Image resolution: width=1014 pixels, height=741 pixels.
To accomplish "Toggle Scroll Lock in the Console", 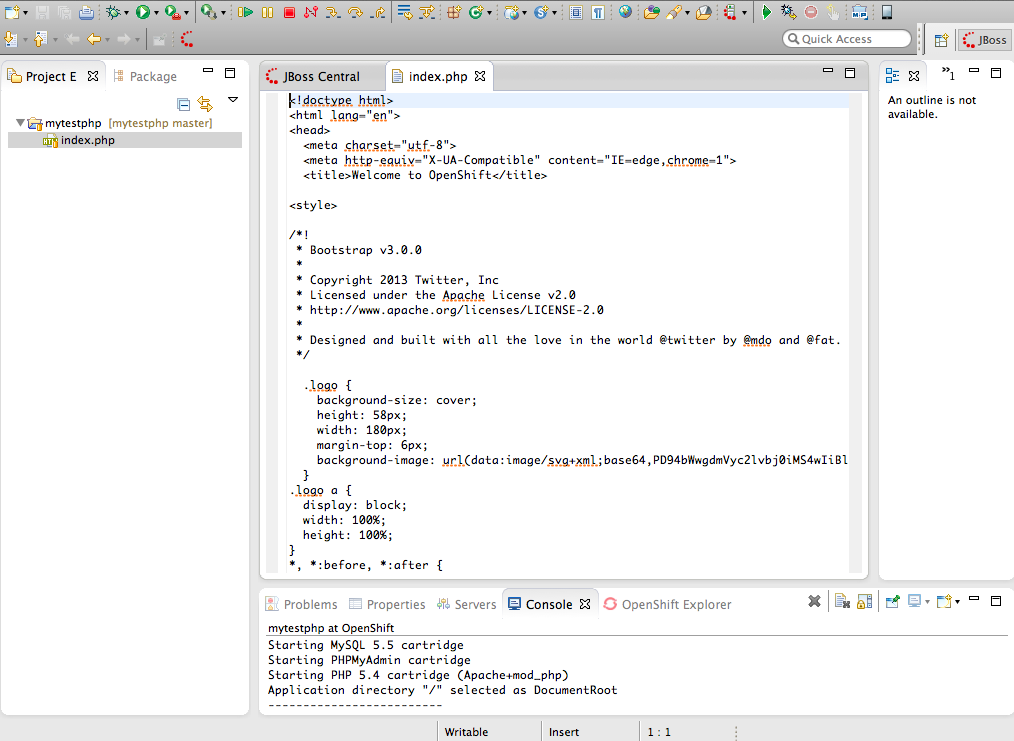I will point(865,602).
